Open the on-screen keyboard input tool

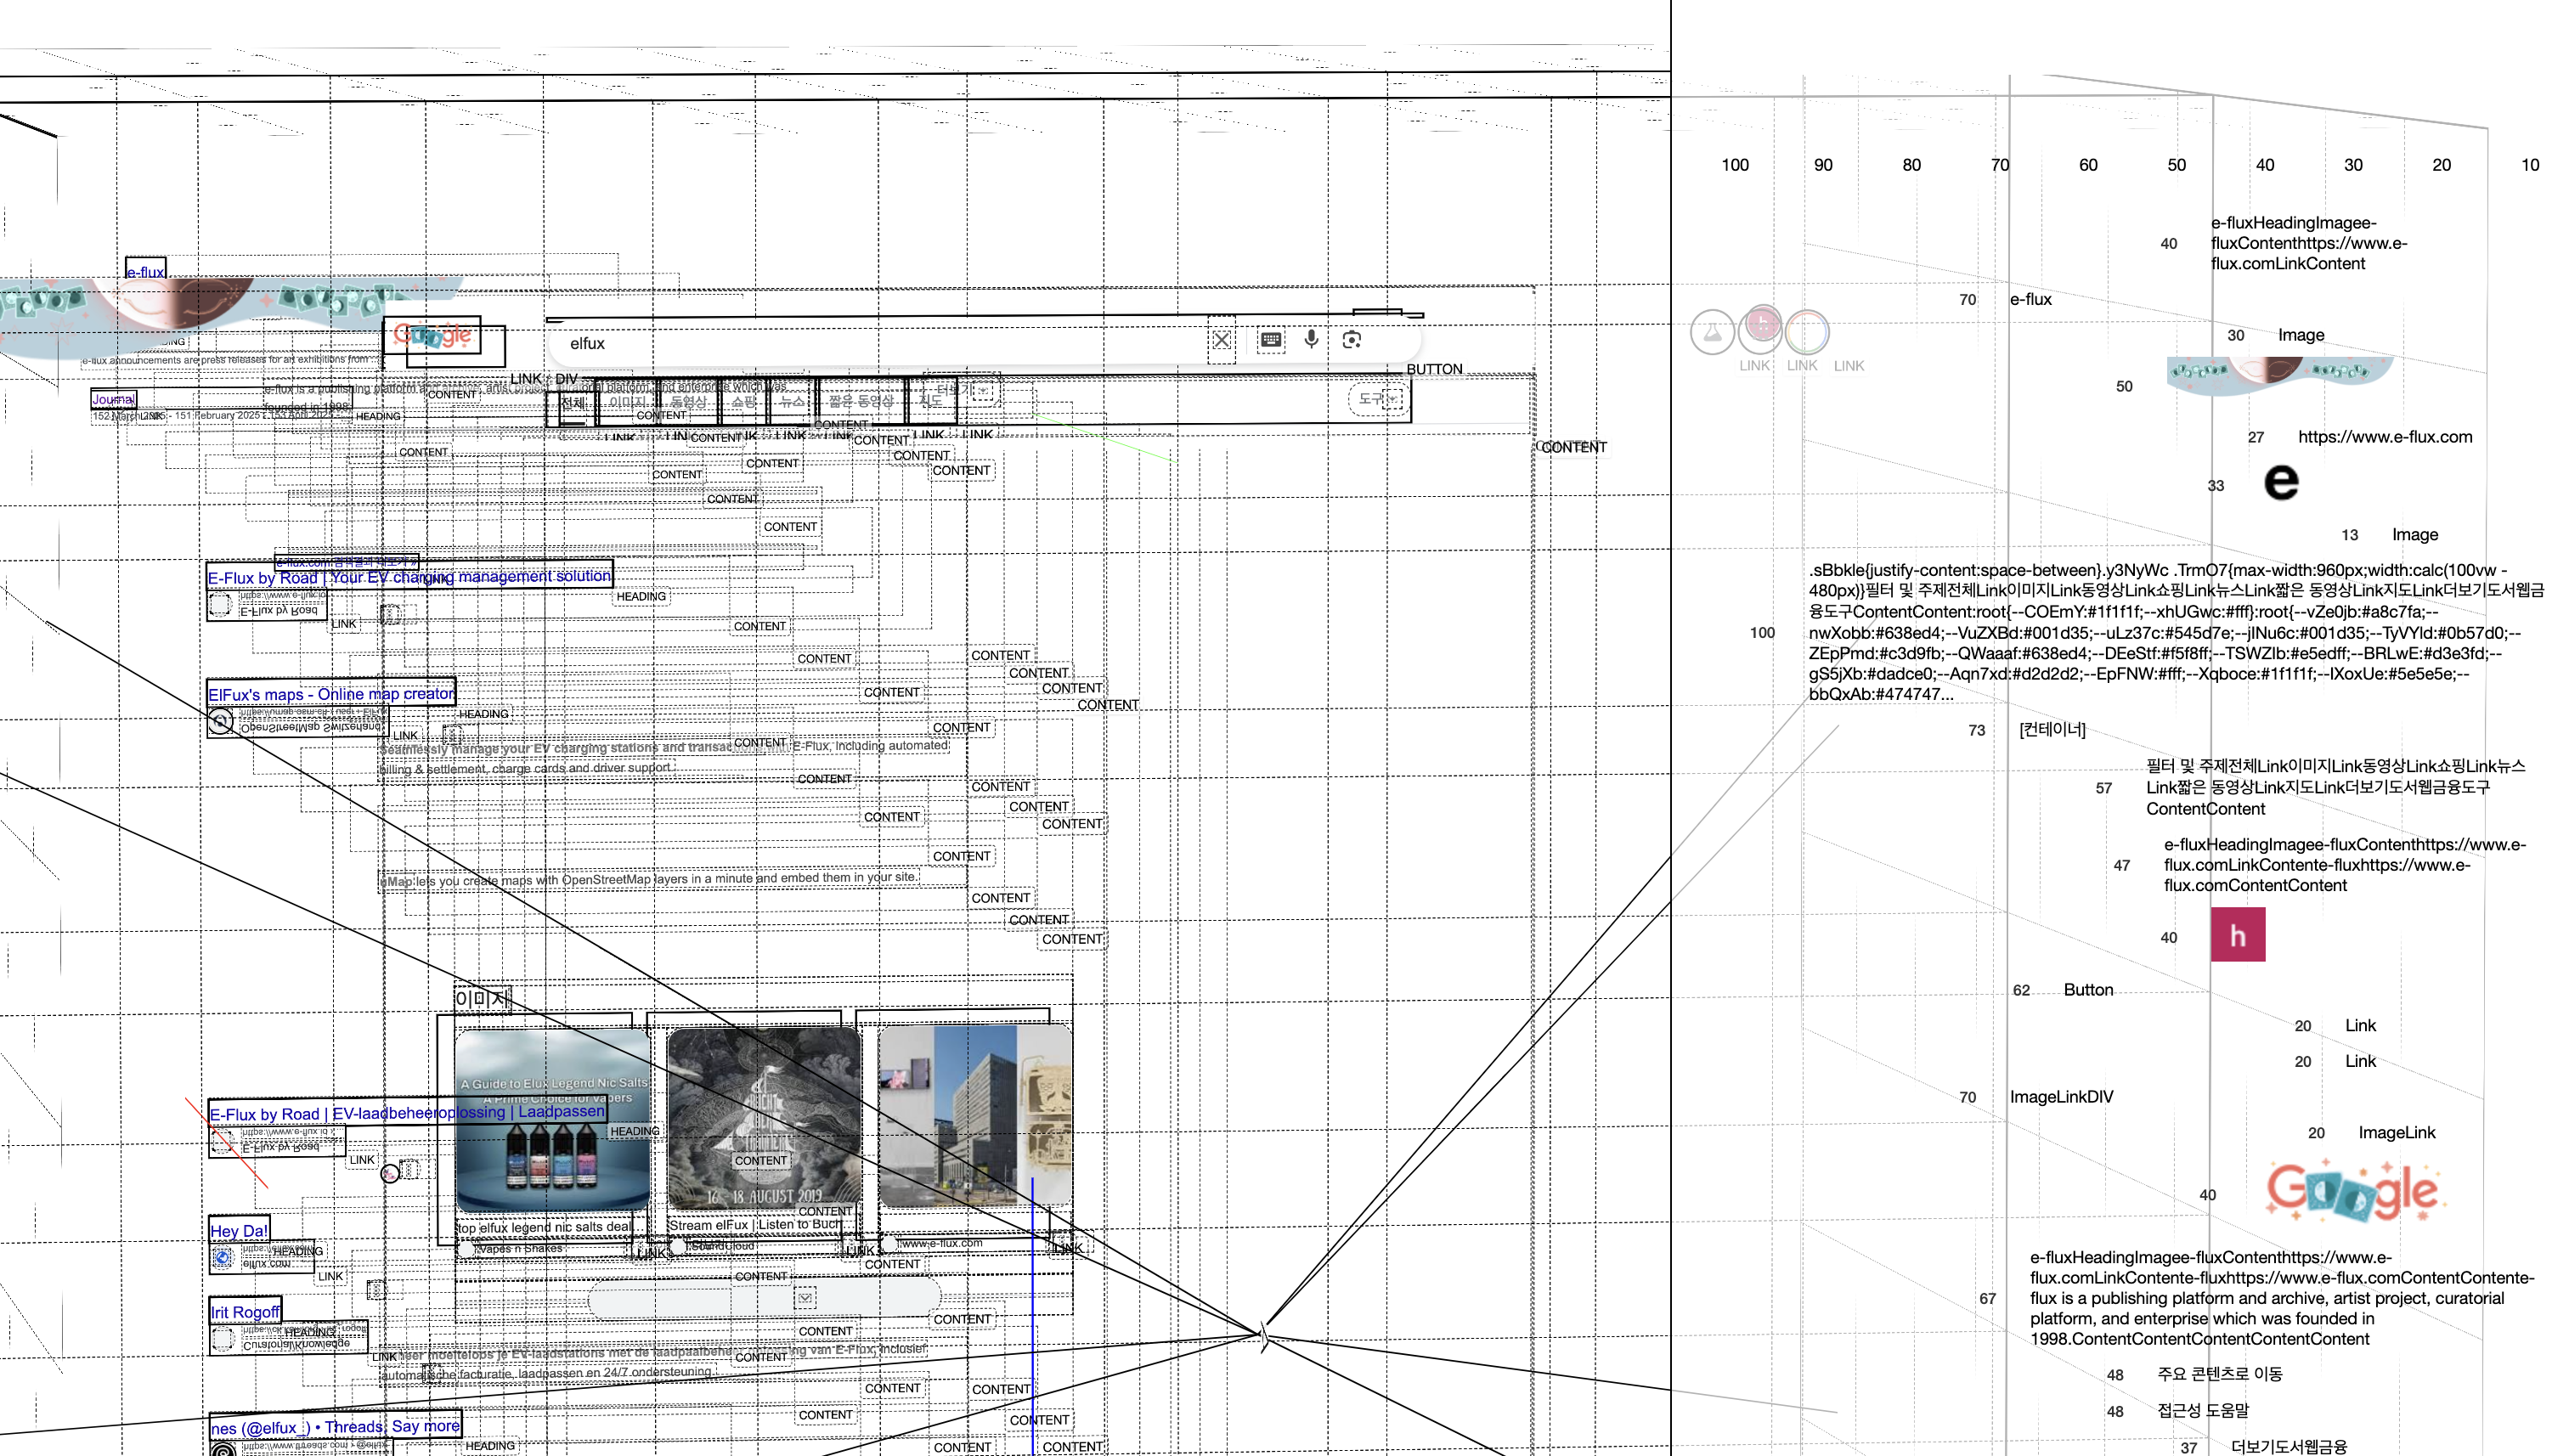(x=1271, y=340)
